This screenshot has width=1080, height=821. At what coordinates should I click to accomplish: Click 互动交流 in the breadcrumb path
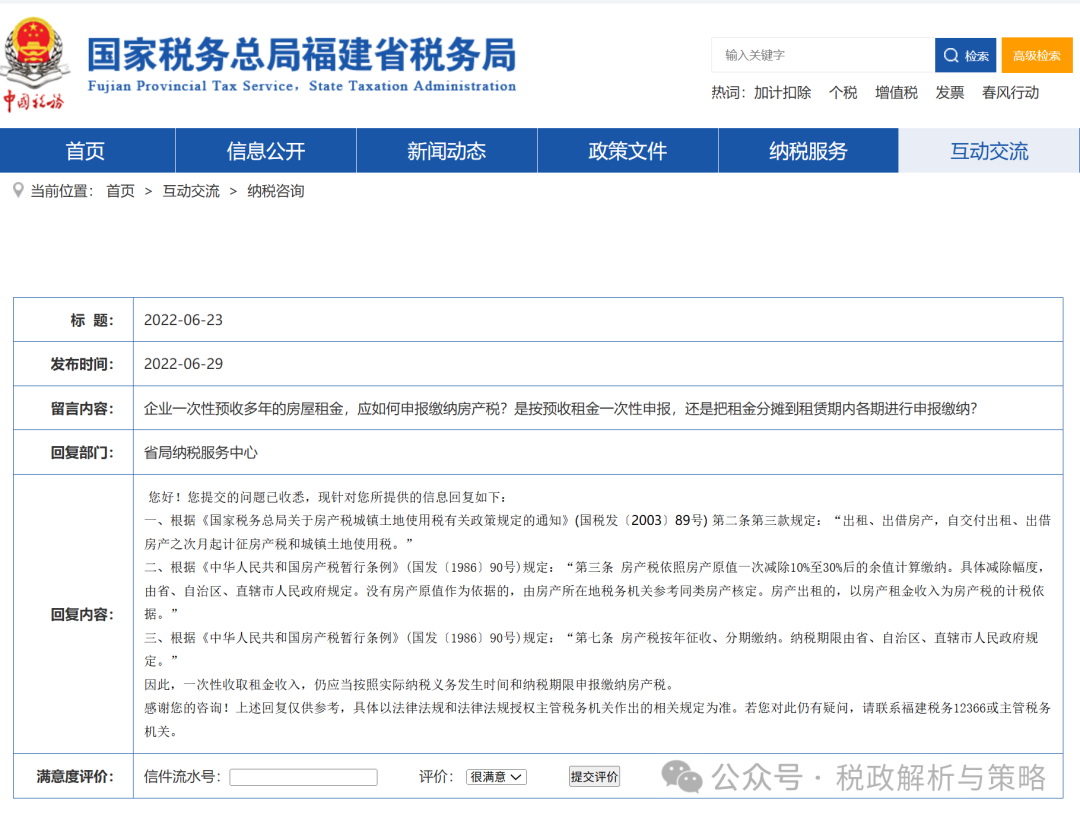click(x=191, y=191)
